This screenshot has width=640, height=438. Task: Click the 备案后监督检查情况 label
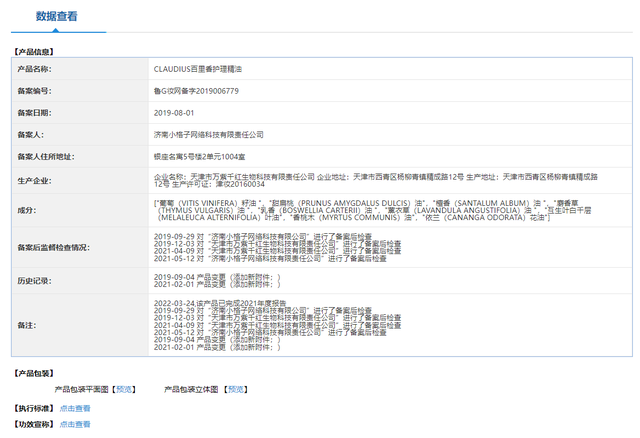click(53, 247)
